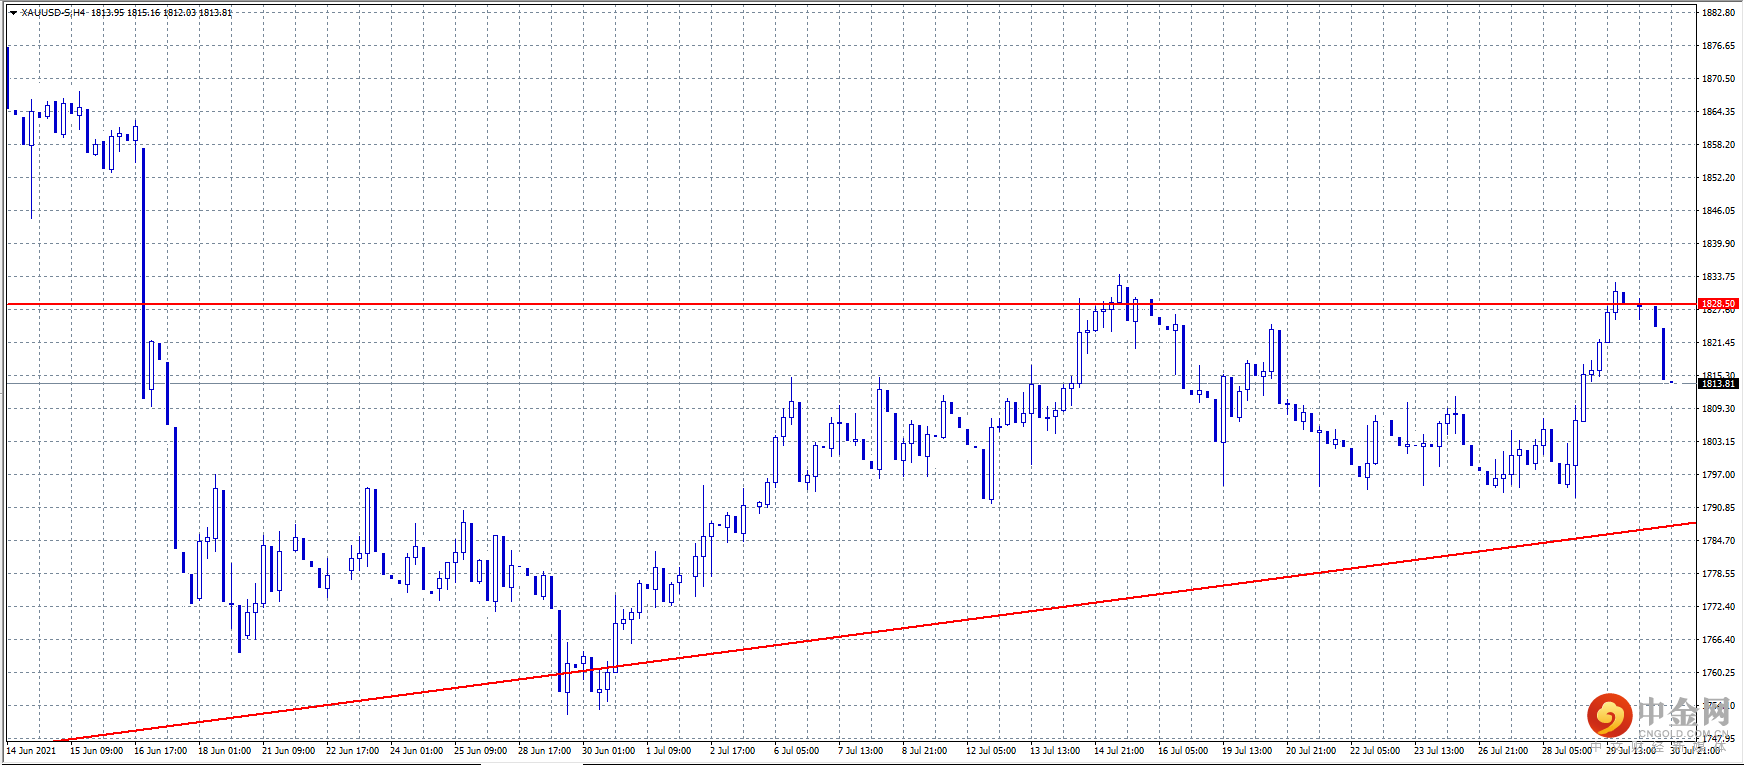Click the 15 Jun 09:00 time label
This screenshot has height=765, width=1744.
point(97,751)
